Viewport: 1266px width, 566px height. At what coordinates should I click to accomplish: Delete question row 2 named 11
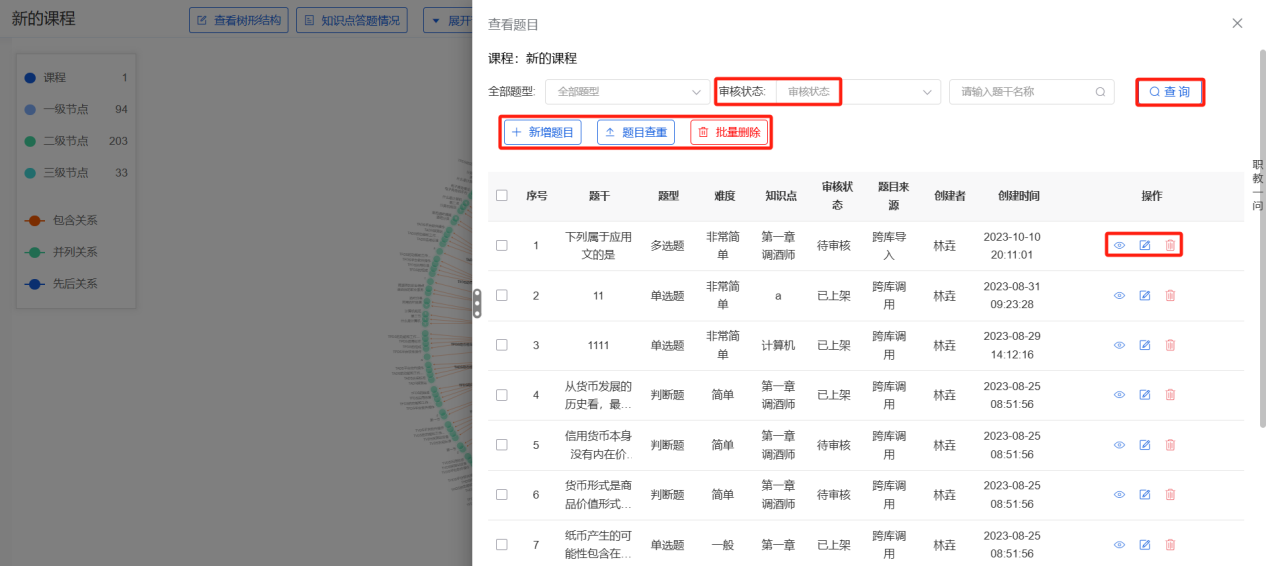point(1170,295)
